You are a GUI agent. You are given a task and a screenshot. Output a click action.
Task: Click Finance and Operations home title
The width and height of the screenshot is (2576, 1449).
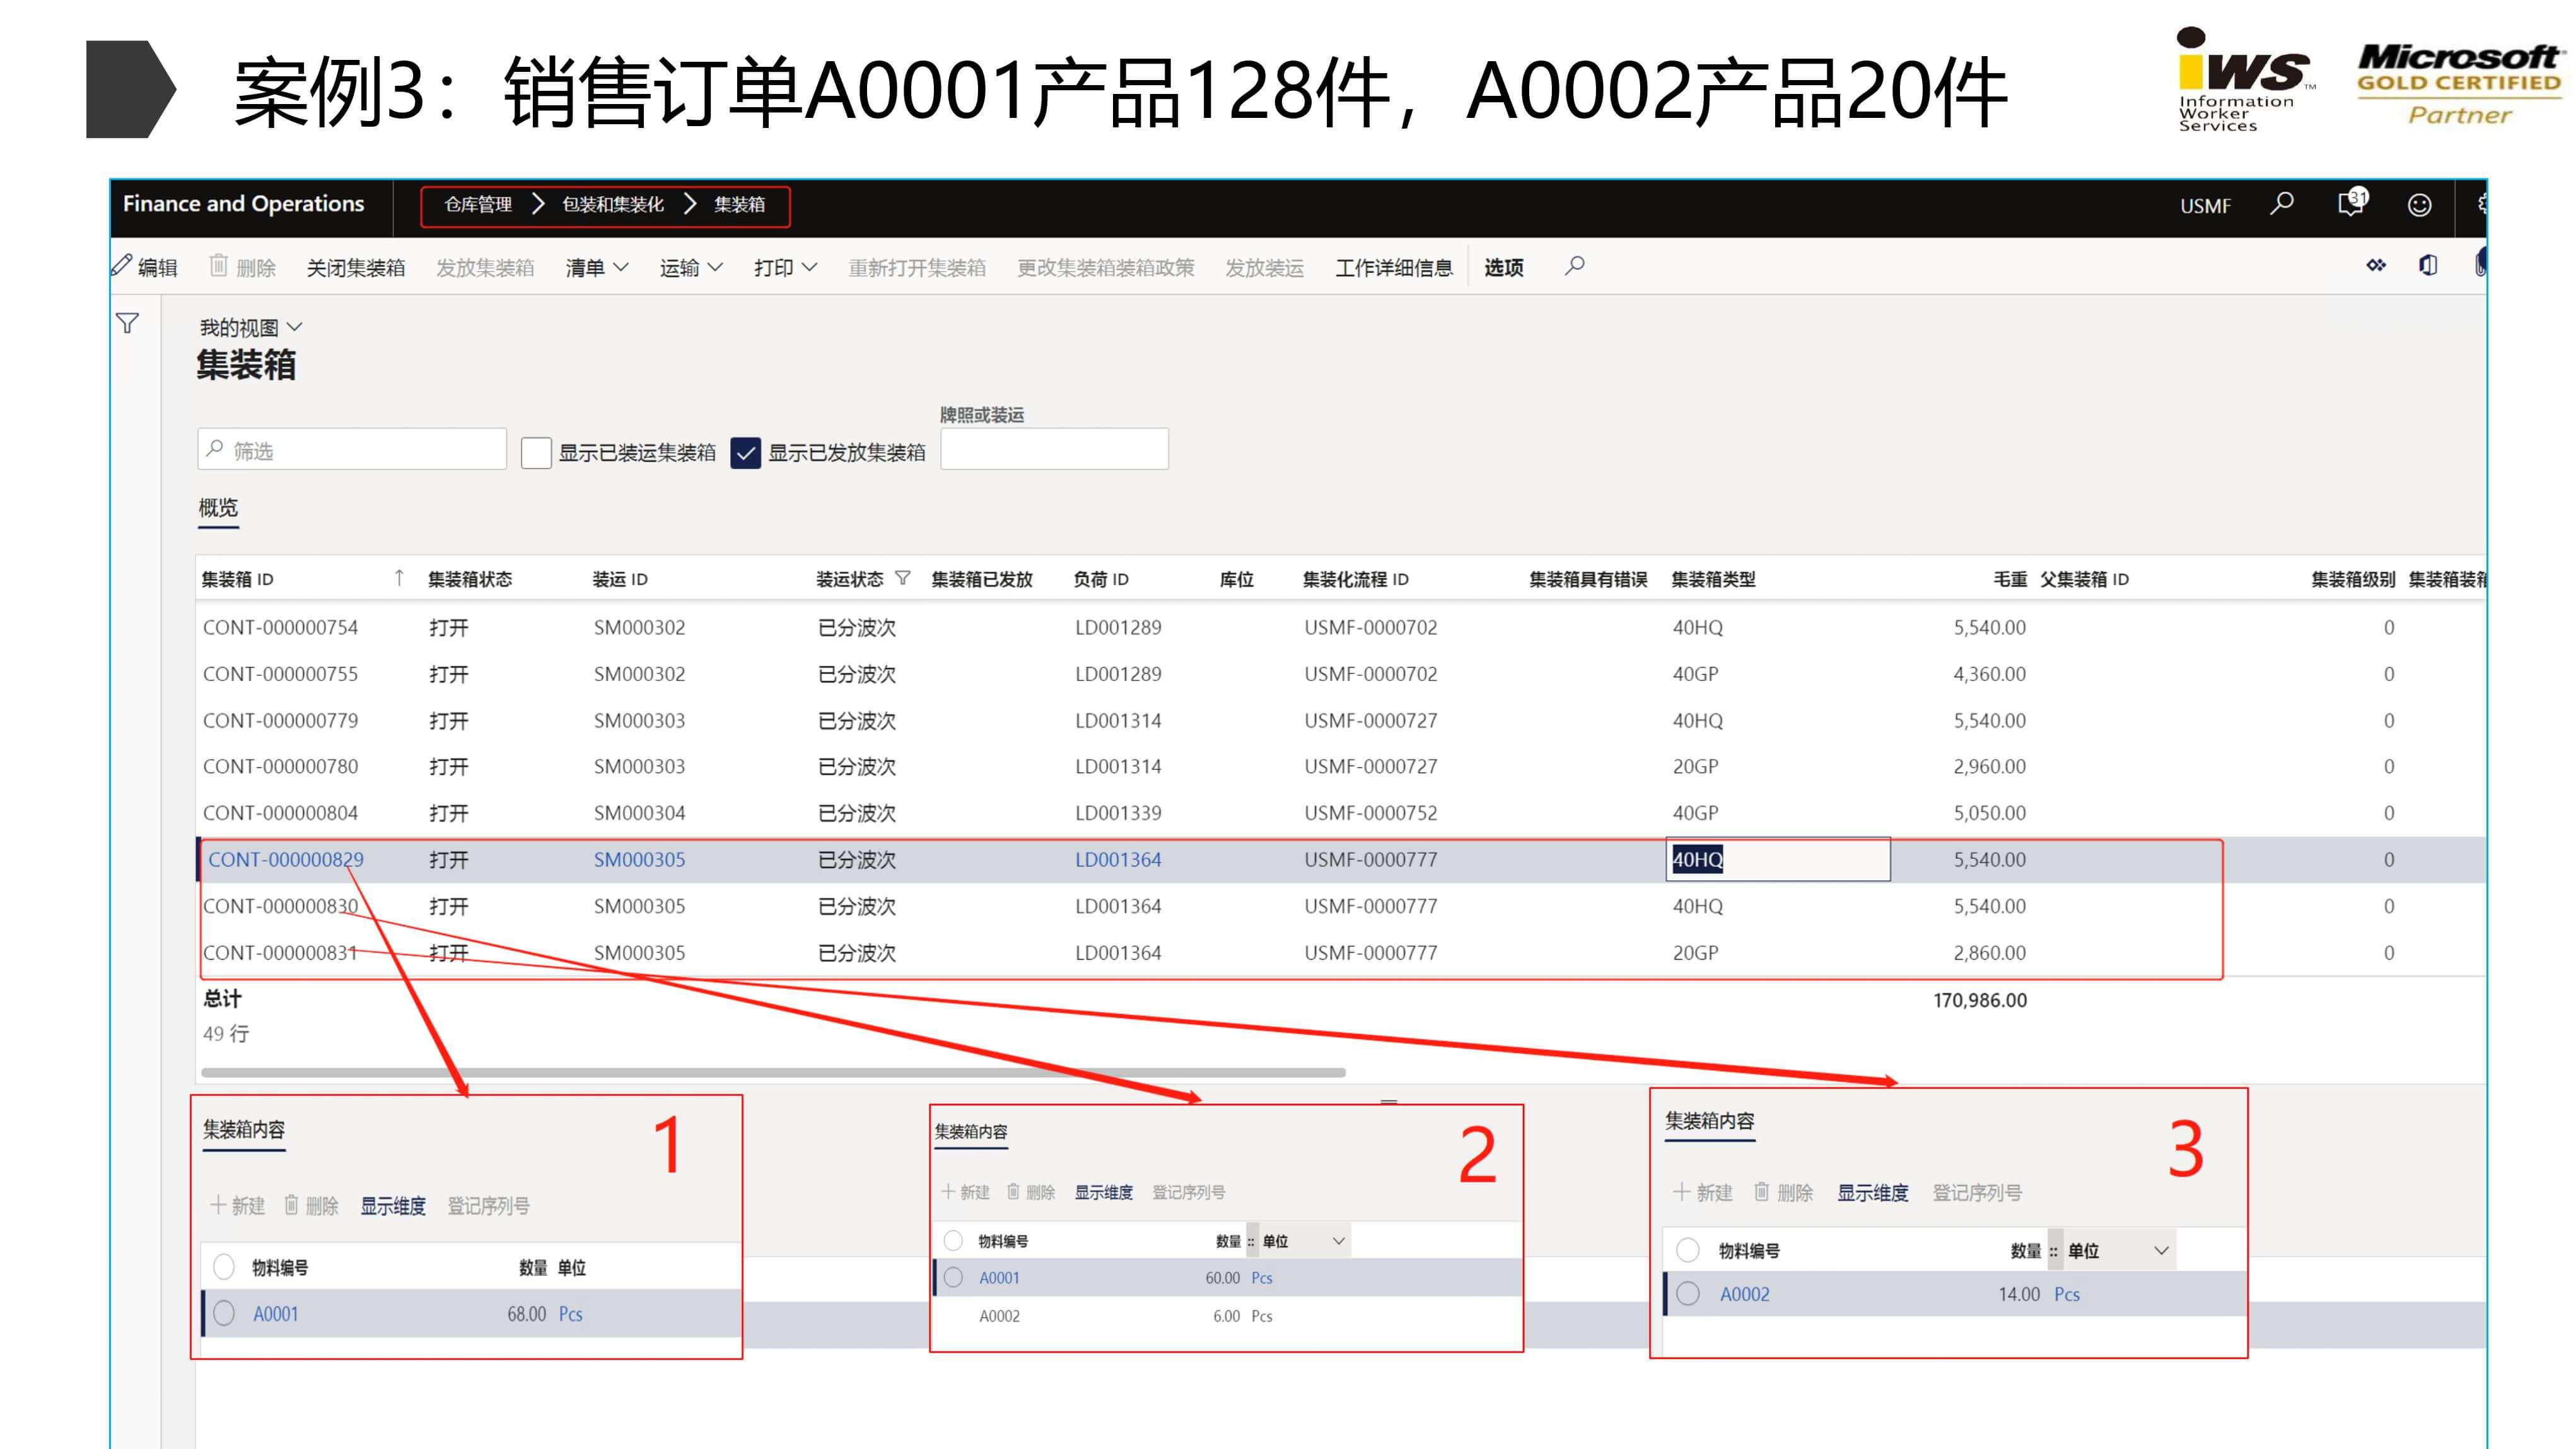[x=243, y=203]
